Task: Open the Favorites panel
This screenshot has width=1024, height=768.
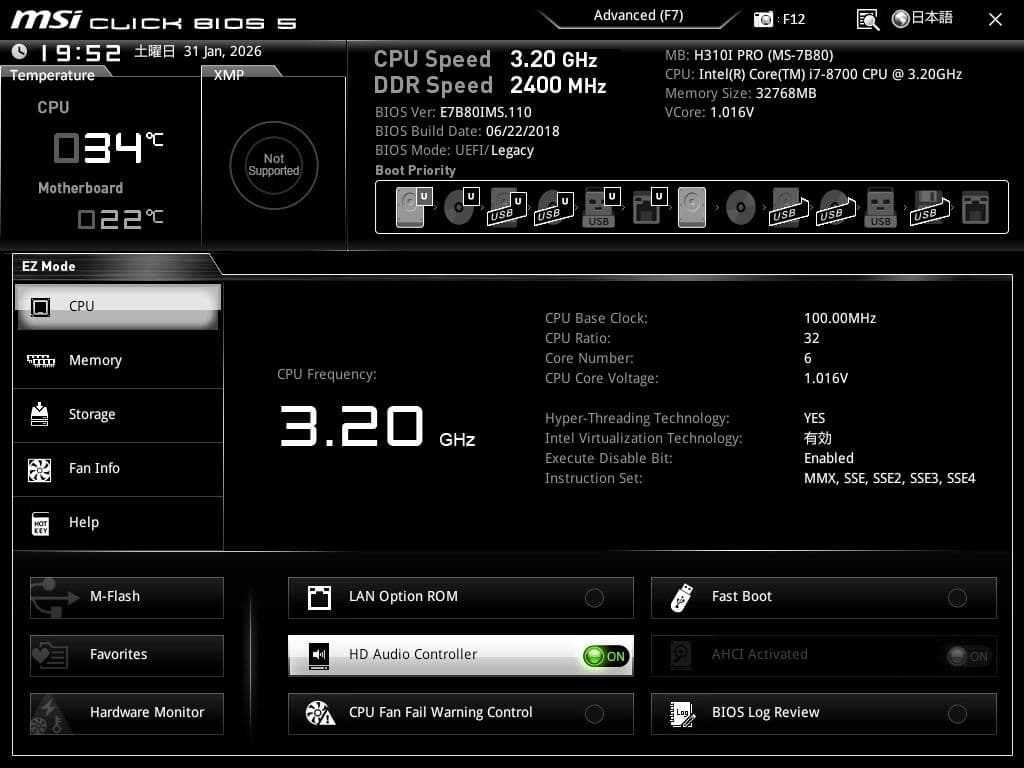Action: pyautogui.click(x=127, y=655)
